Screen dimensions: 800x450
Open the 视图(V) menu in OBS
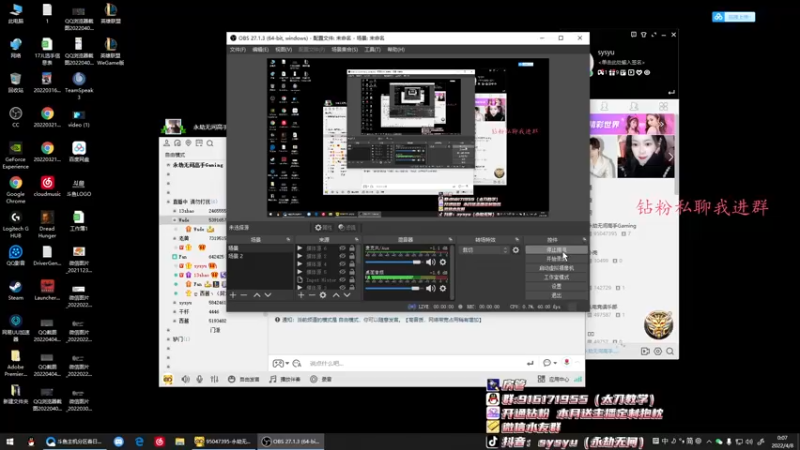284,49
